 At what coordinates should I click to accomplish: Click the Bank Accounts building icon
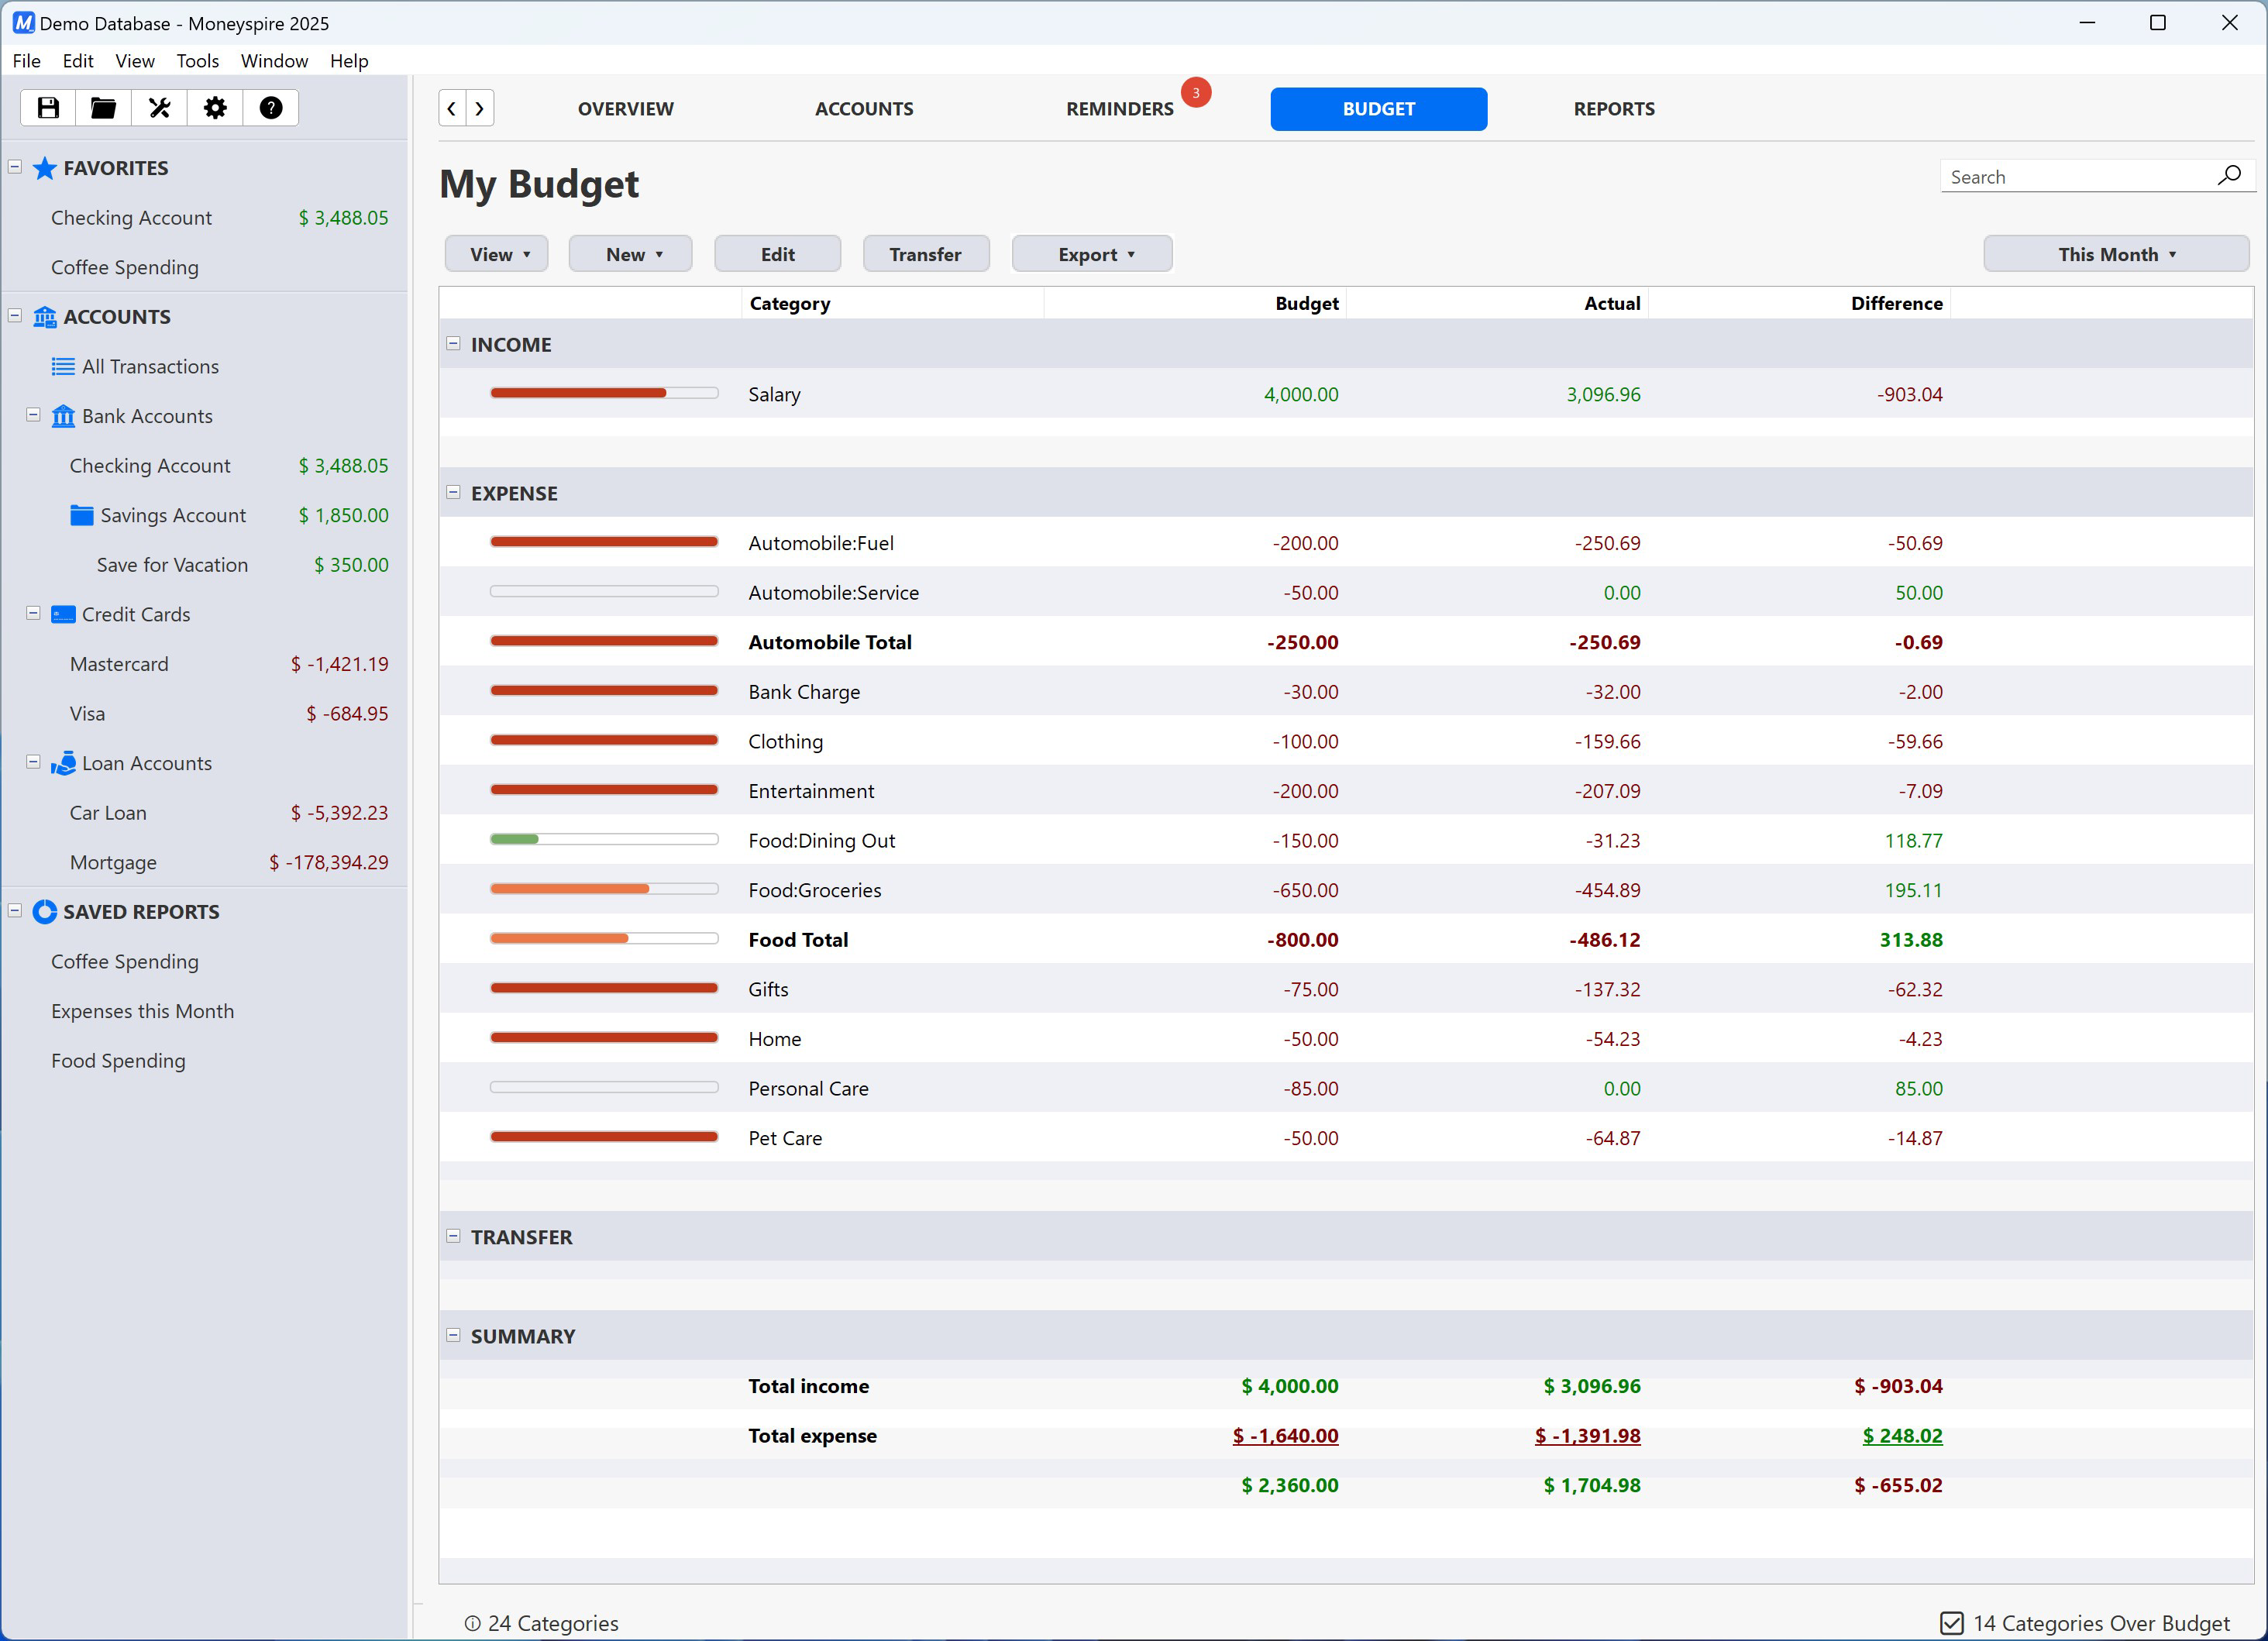[x=63, y=416]
